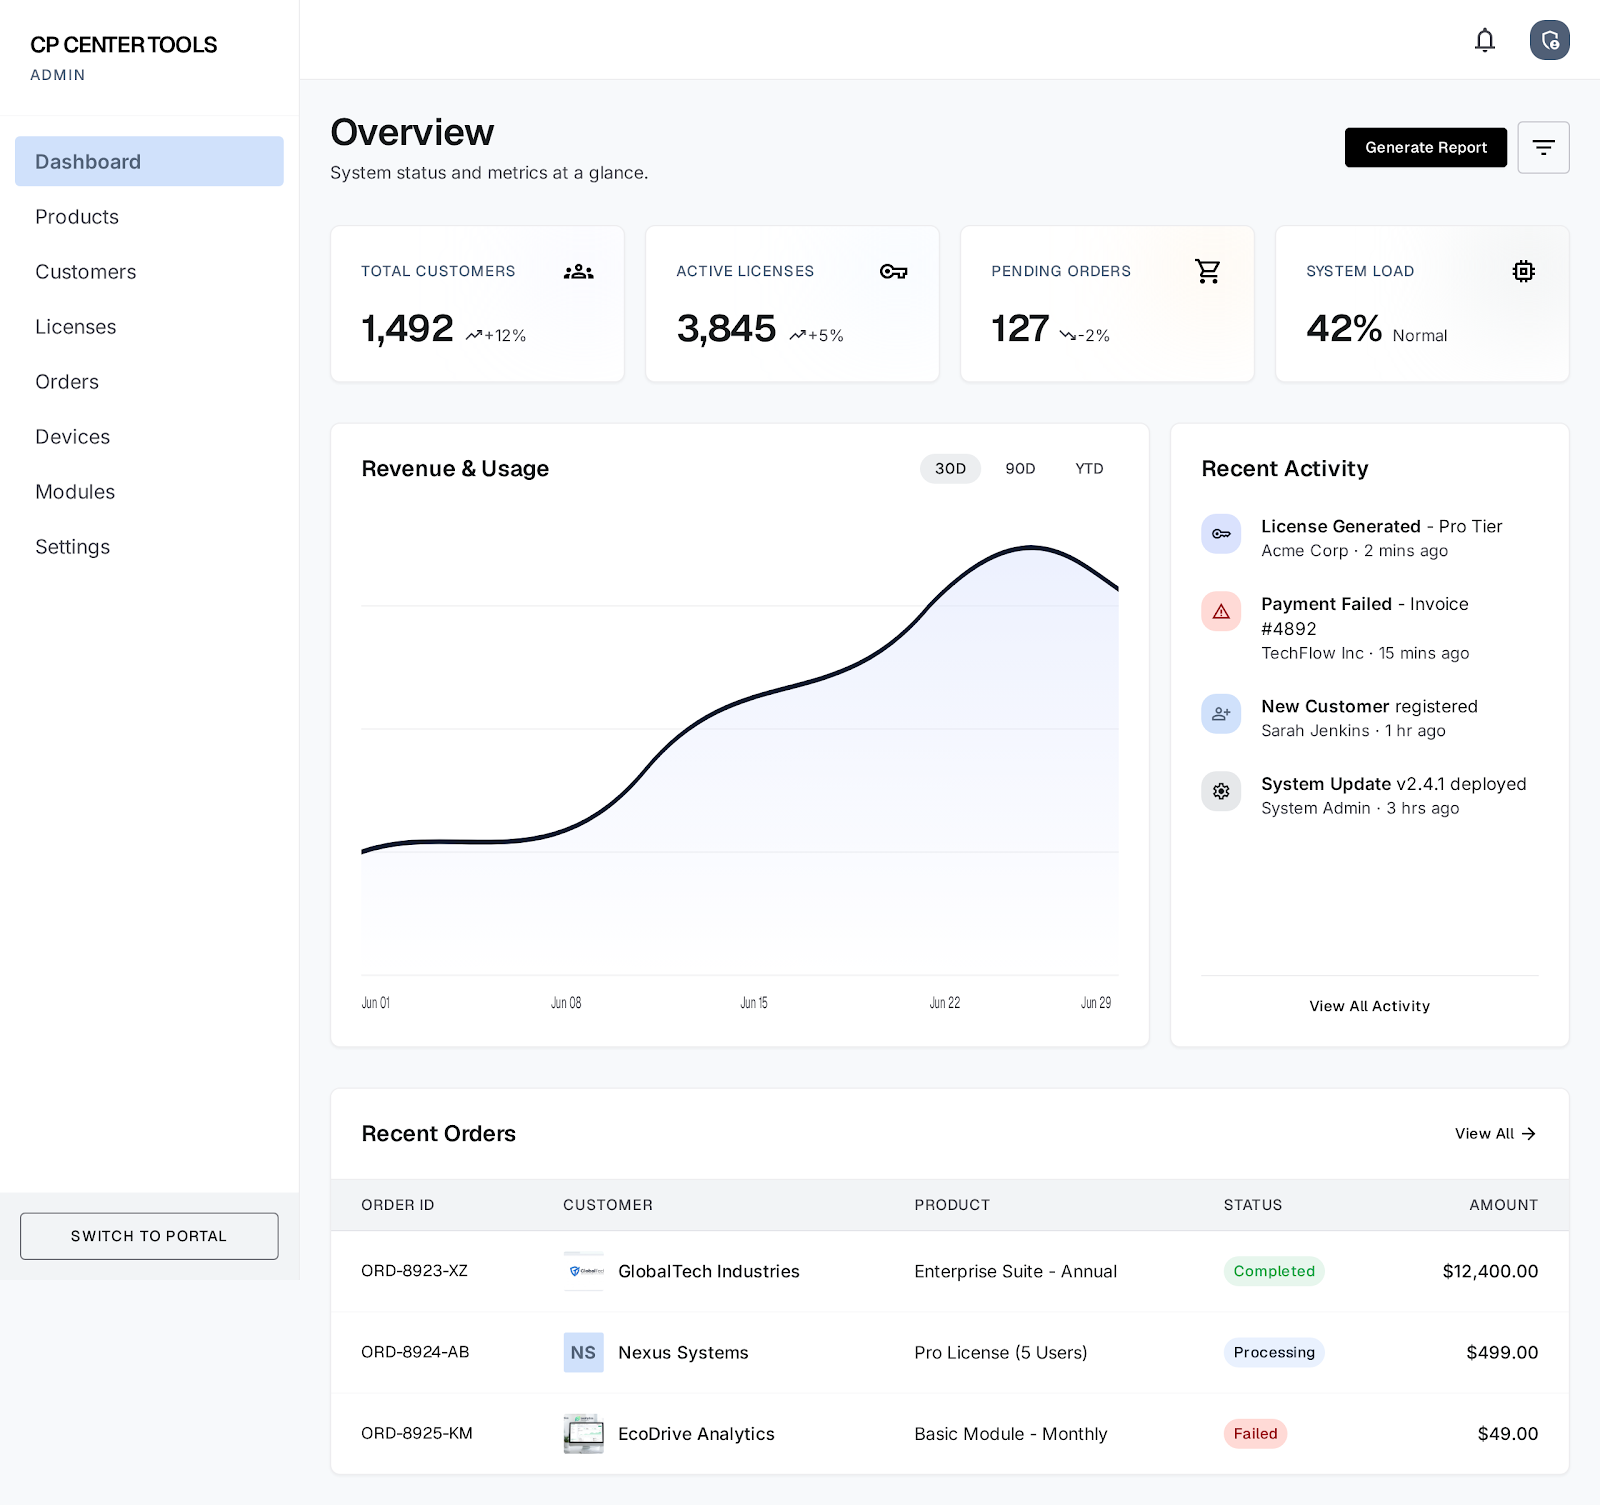The width and height of the screenshot is (1600, 1505).
Task: Click the CP Center Tools logo title
Action: [123, 45]
